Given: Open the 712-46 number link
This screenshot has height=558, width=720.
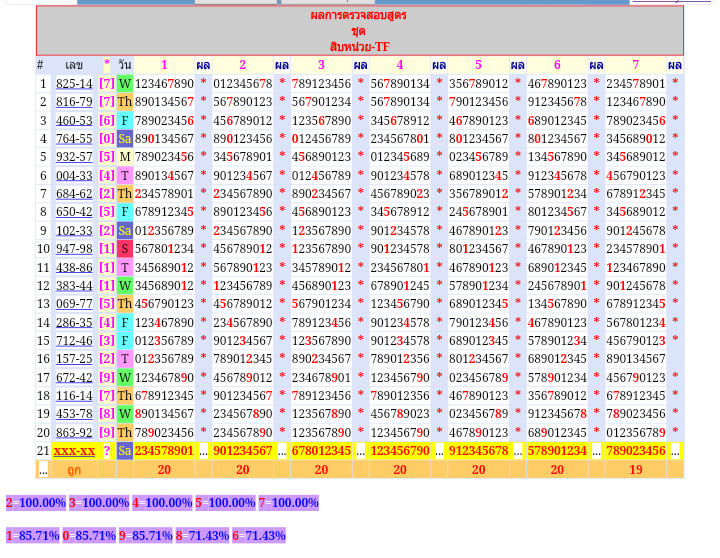Looking at the screenshot, I should [x=74, y=341].
